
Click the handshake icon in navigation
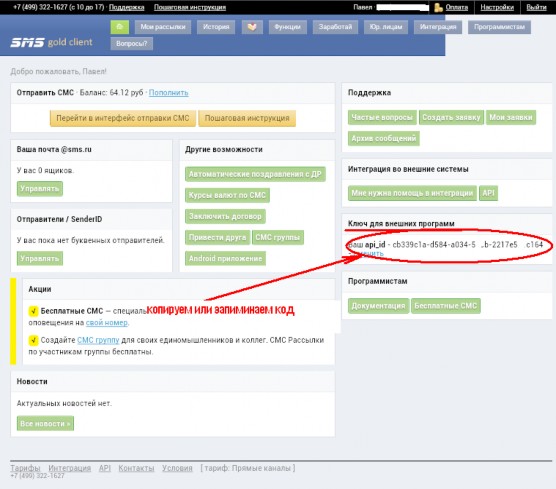pyautogui.click(x=252, y=27)
